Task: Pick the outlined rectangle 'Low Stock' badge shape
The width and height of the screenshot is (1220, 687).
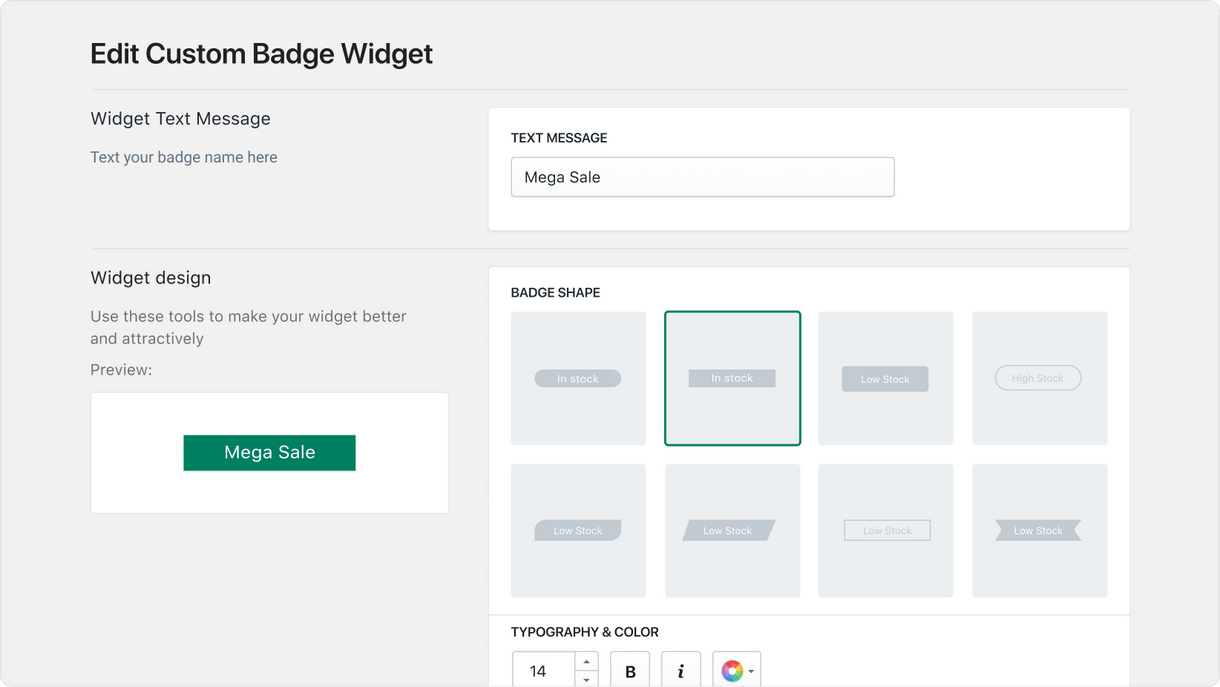Action: [x=885, y=530]
